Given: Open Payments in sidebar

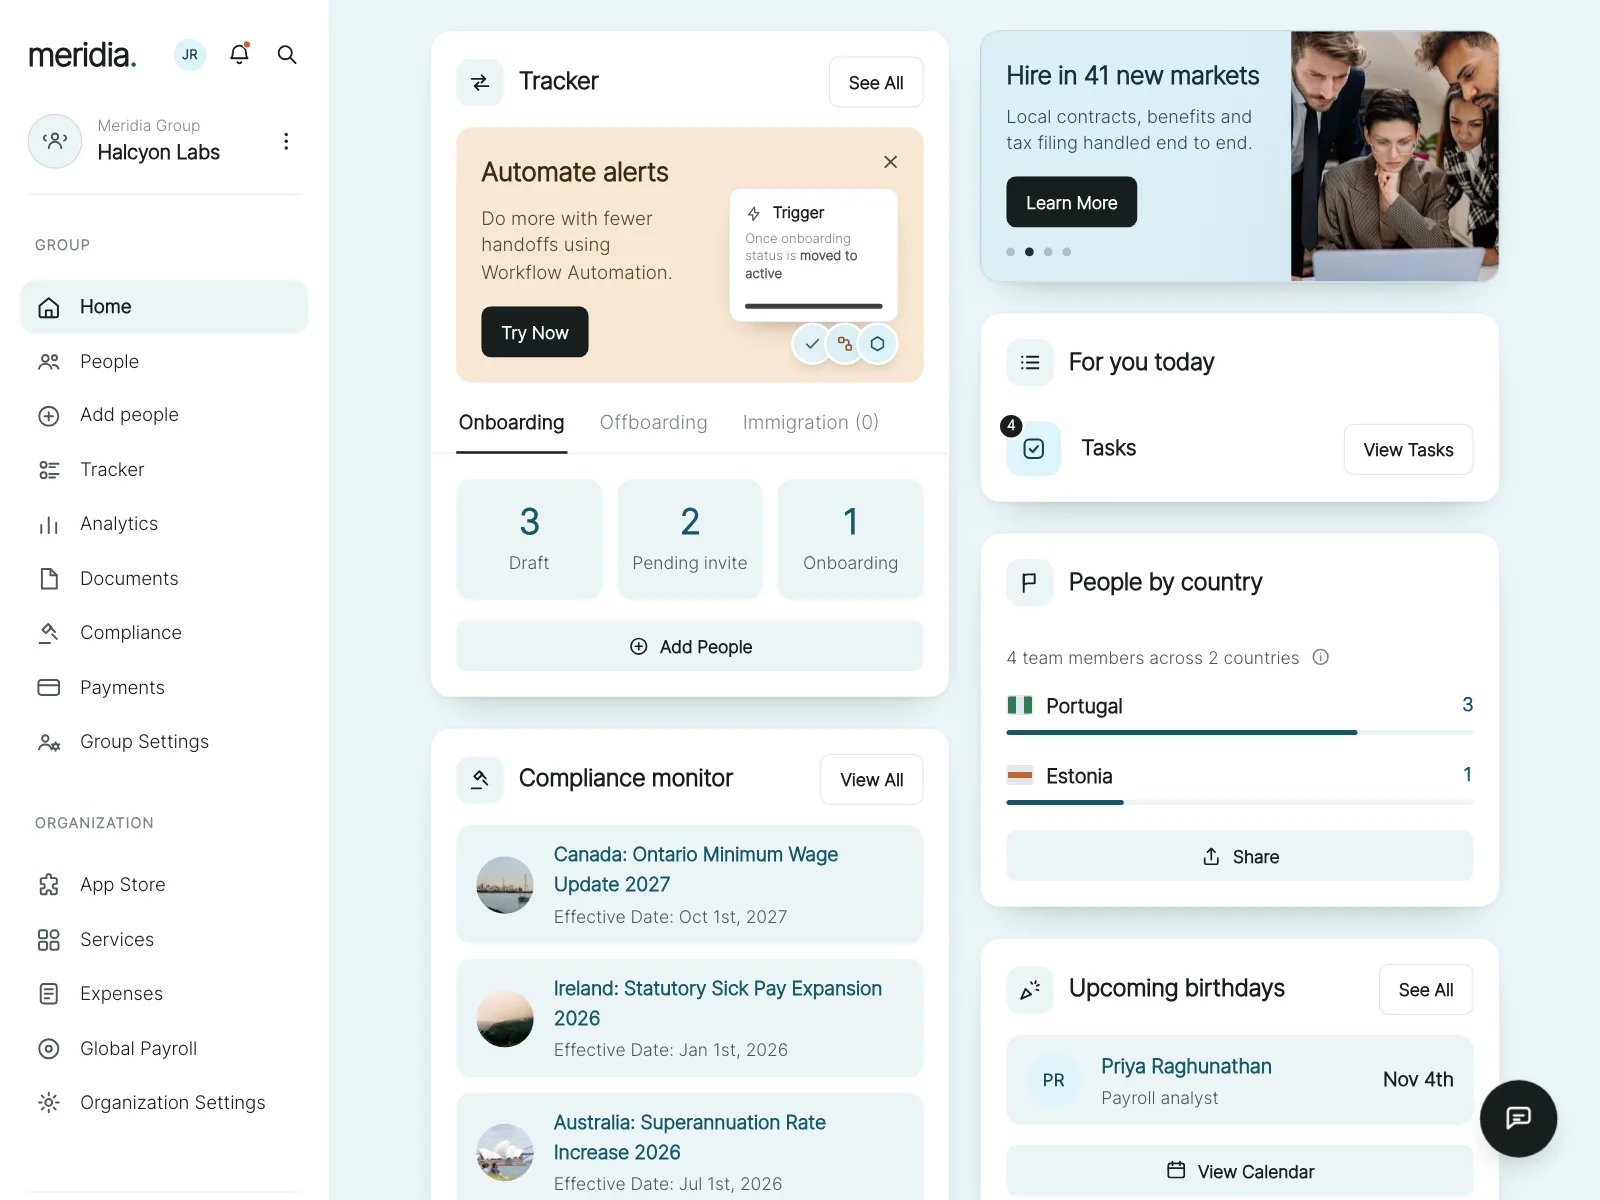Looking at the screenshot, I should point(164,688).
